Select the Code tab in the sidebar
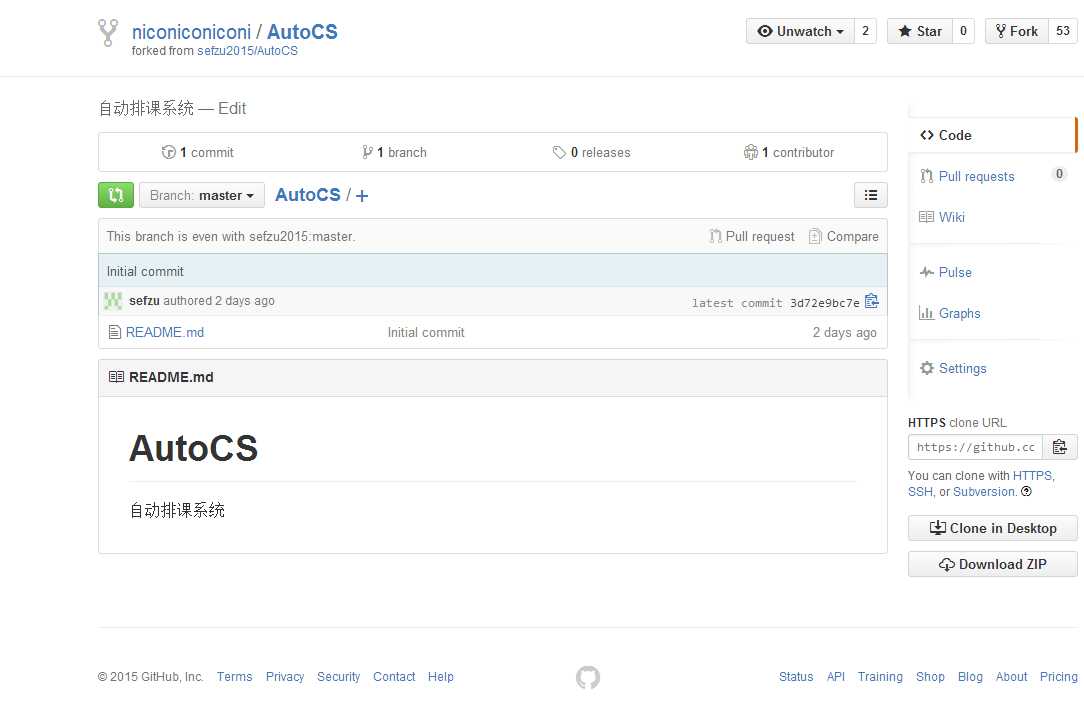Image resolution: width=1084 pixels, height=715 pixels. (993, 136)
